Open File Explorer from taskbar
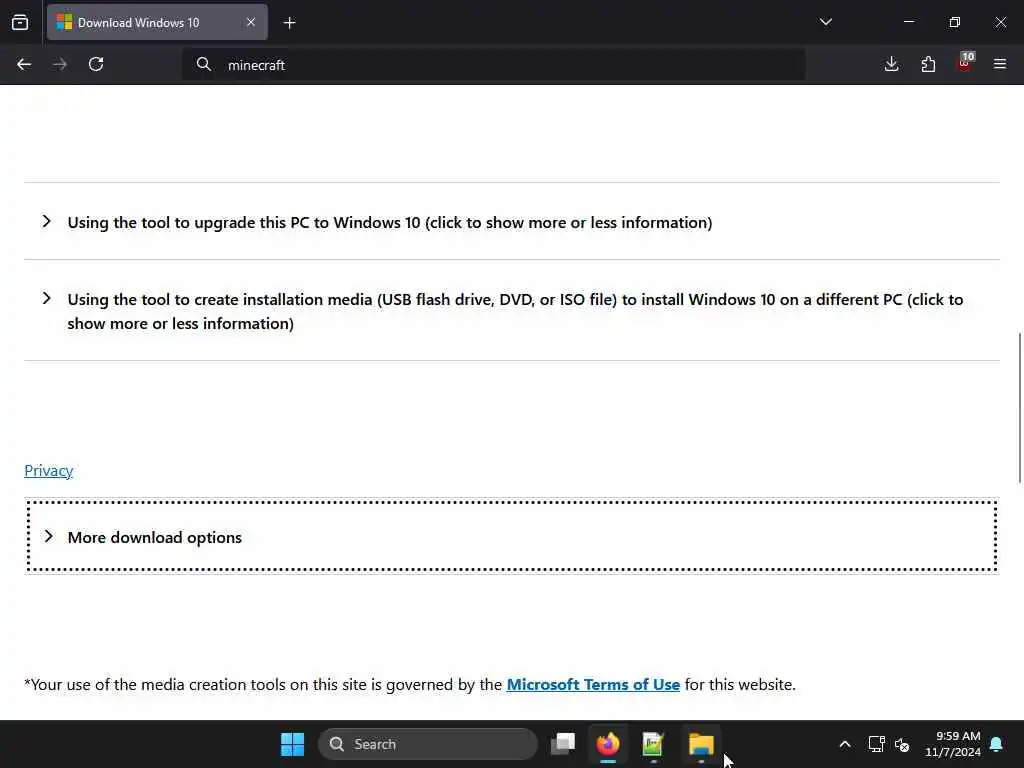Viewport: 1024px width, 768px height. 701,744
